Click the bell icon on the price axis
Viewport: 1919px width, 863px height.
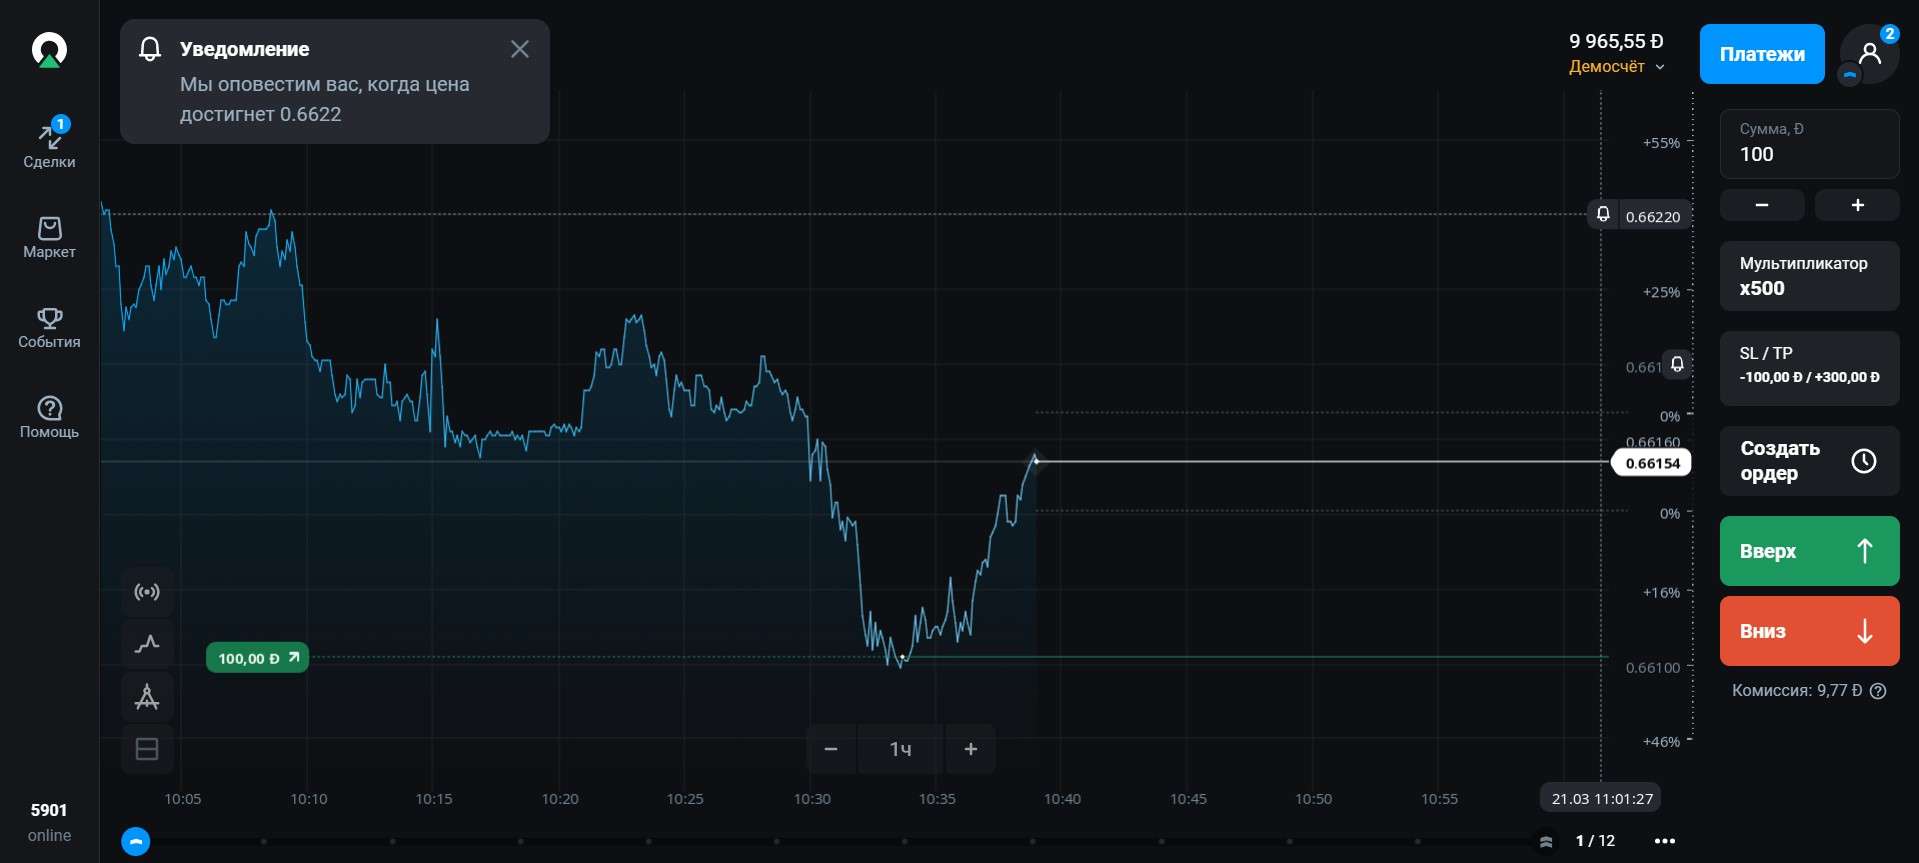pos(1678,364)
